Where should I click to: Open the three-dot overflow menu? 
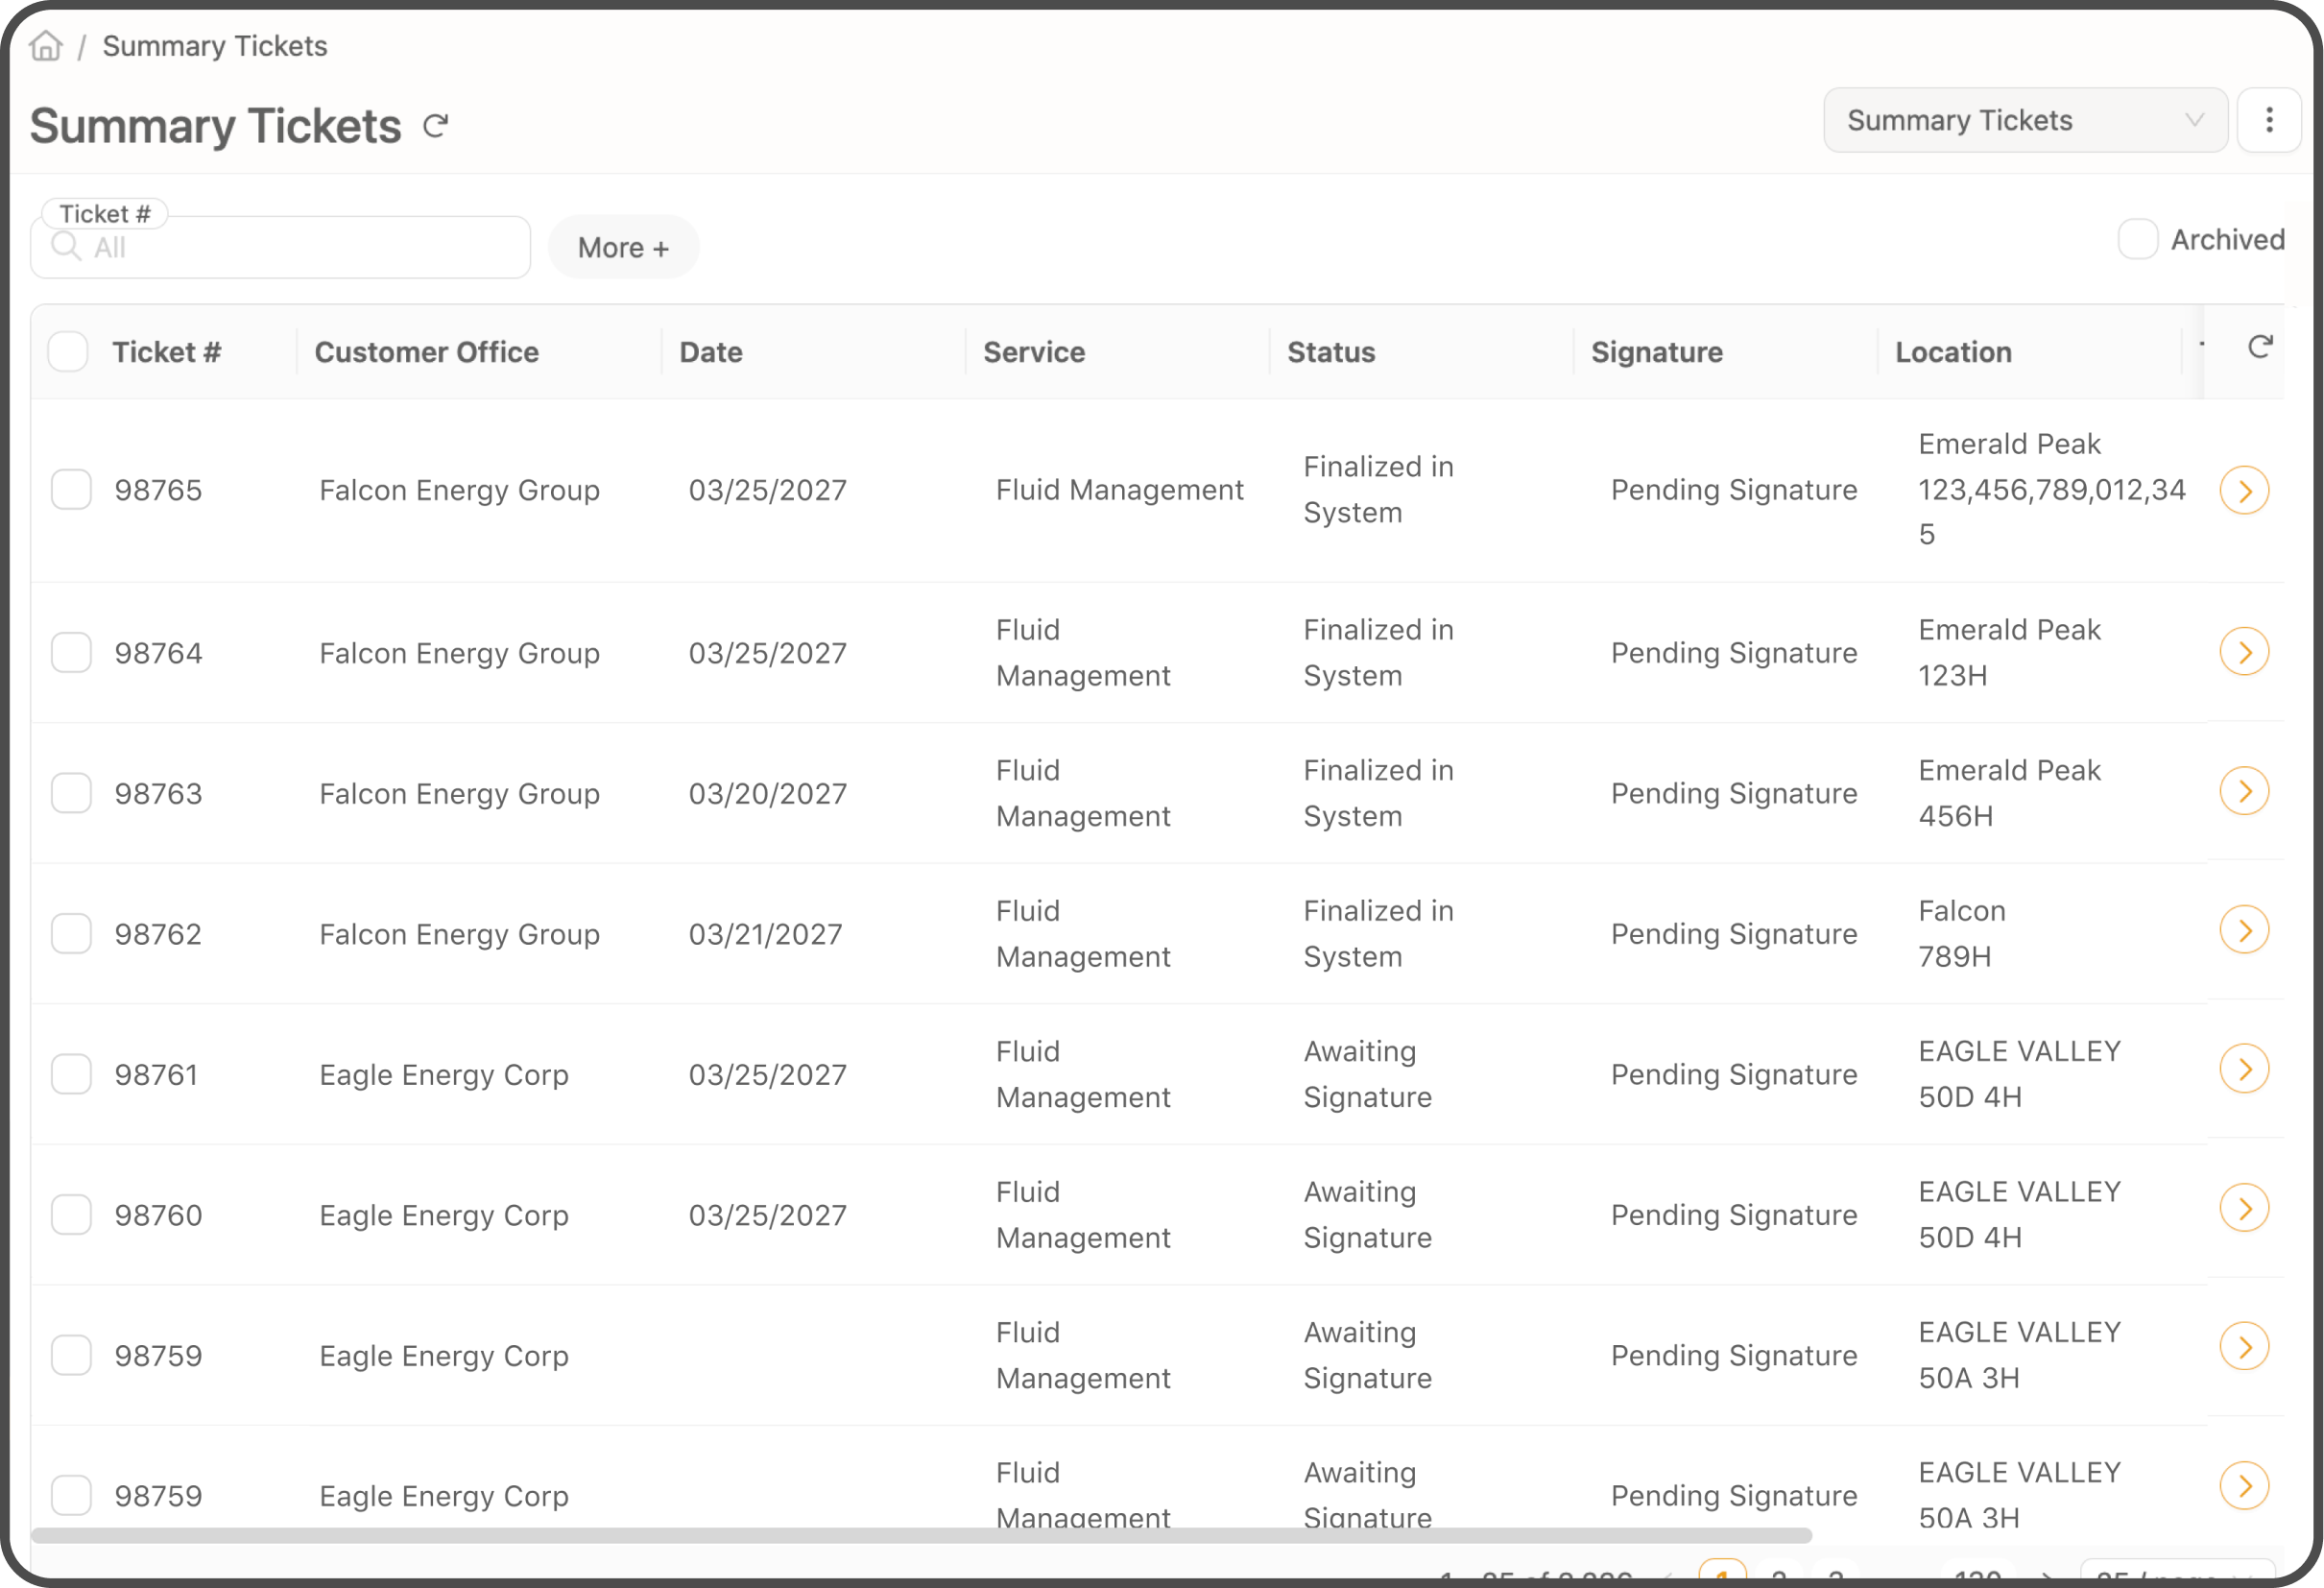2269,120
